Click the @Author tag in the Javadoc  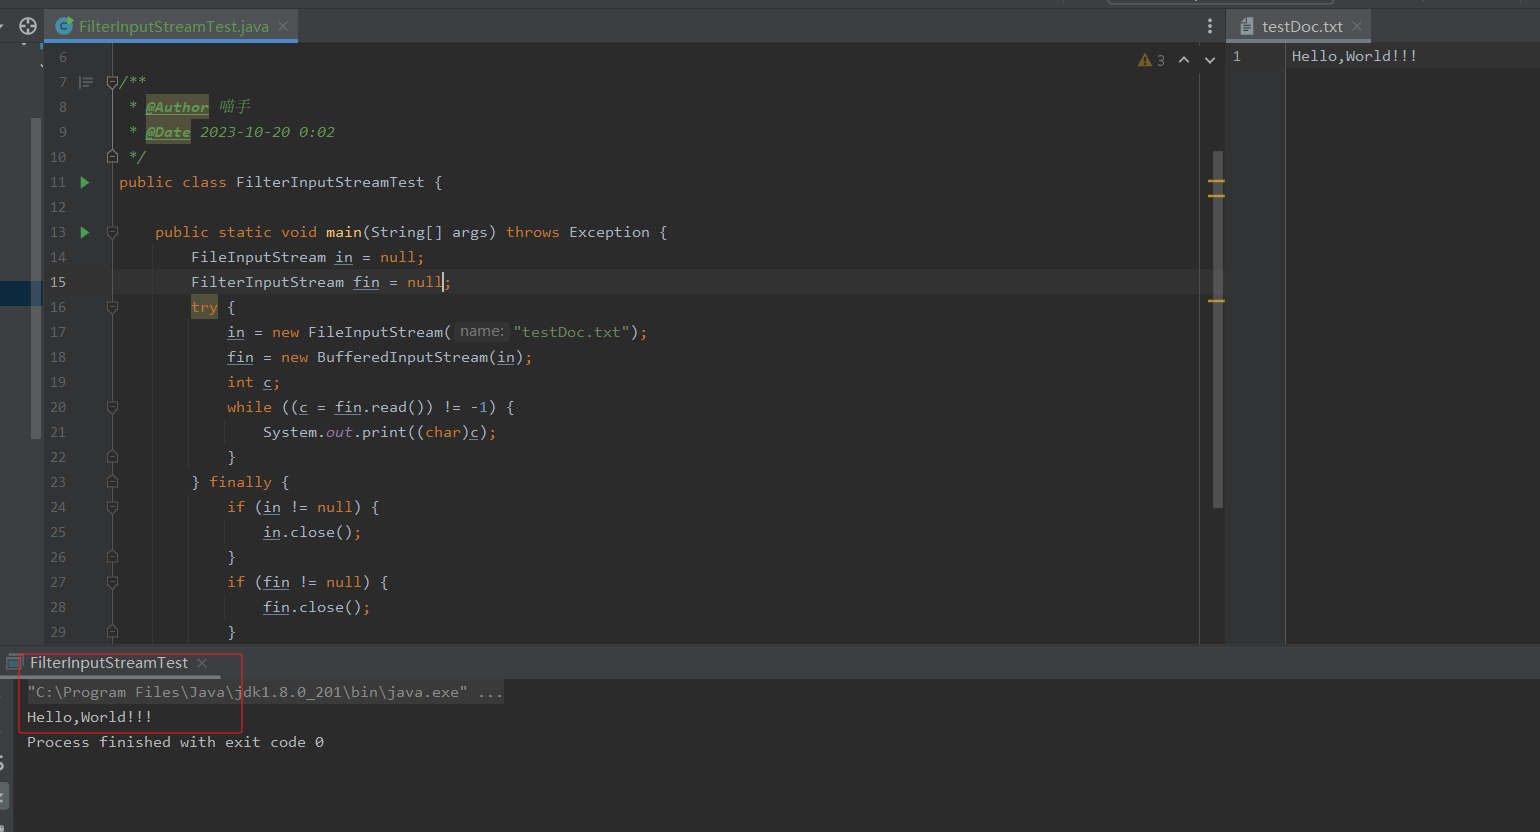(x=177, y=107)
